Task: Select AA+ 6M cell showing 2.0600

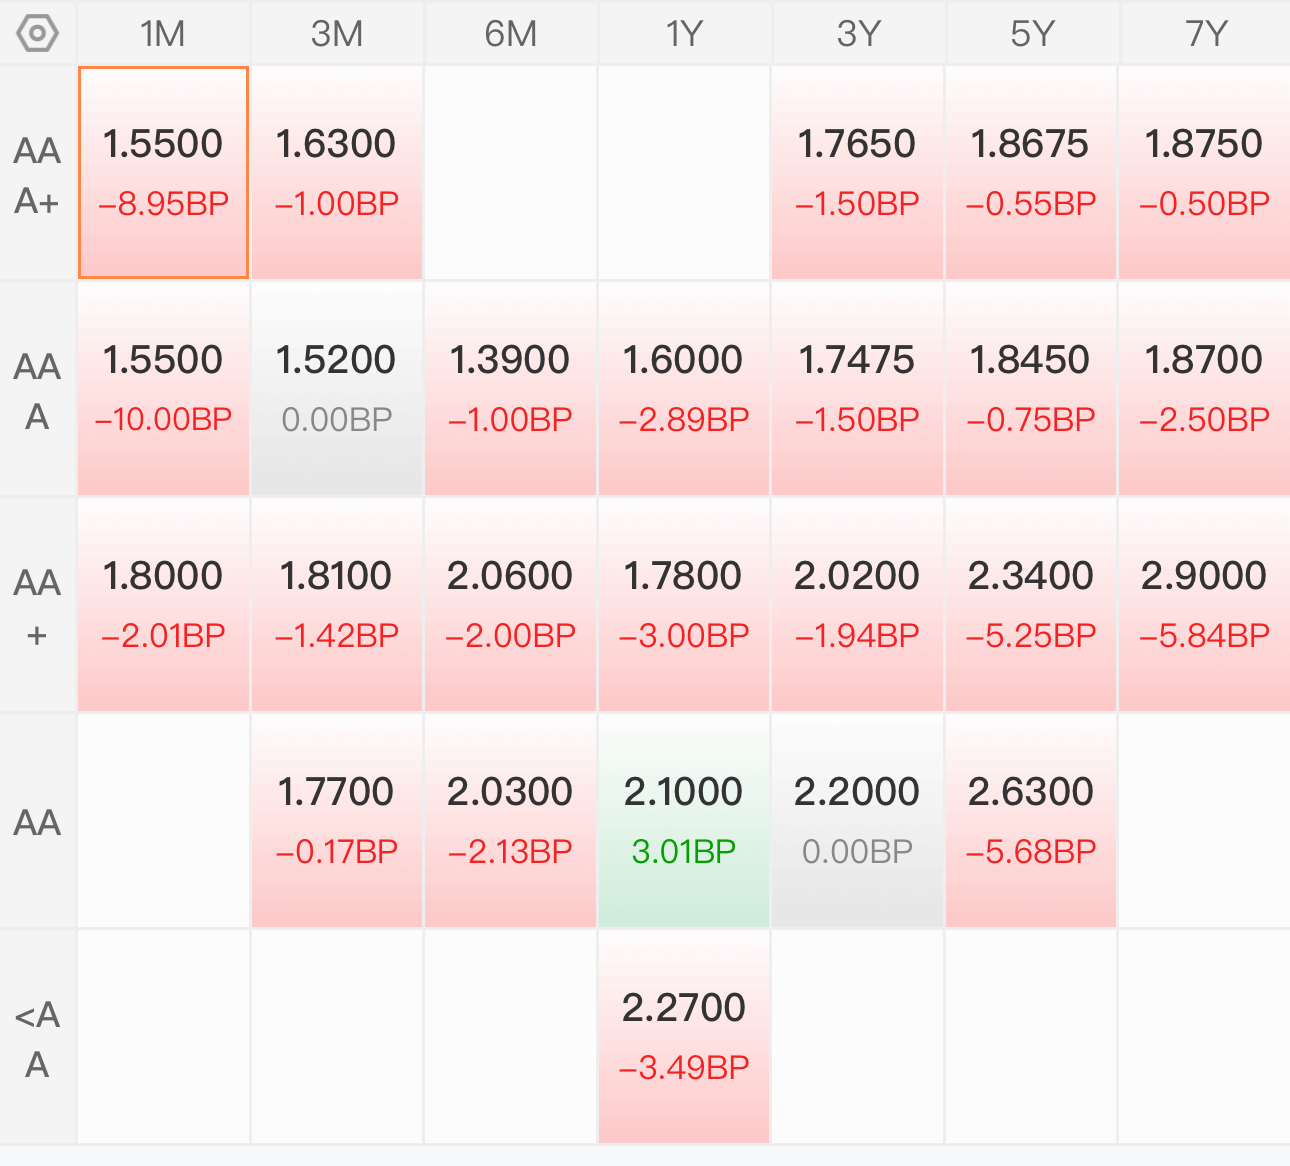Action: (510, 605)
